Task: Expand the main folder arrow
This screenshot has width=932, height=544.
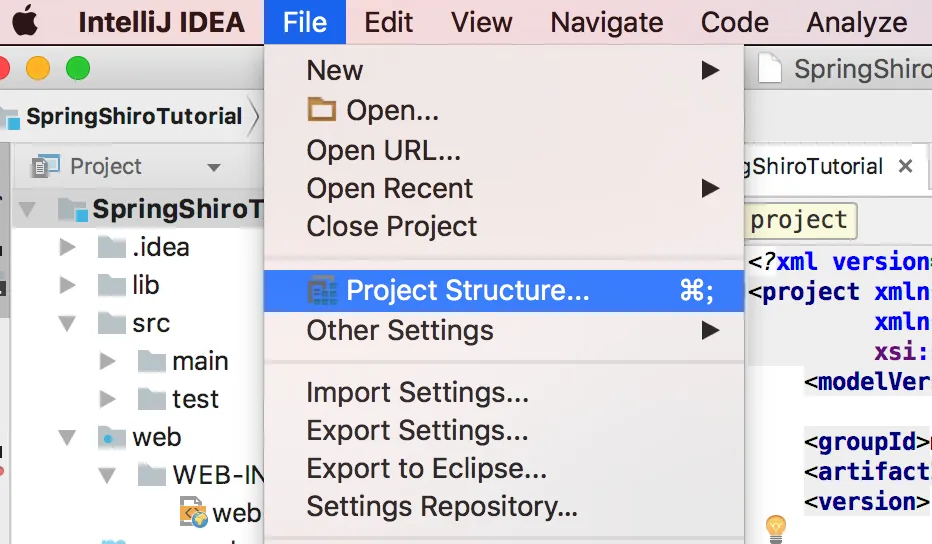Action: [107, 361]
